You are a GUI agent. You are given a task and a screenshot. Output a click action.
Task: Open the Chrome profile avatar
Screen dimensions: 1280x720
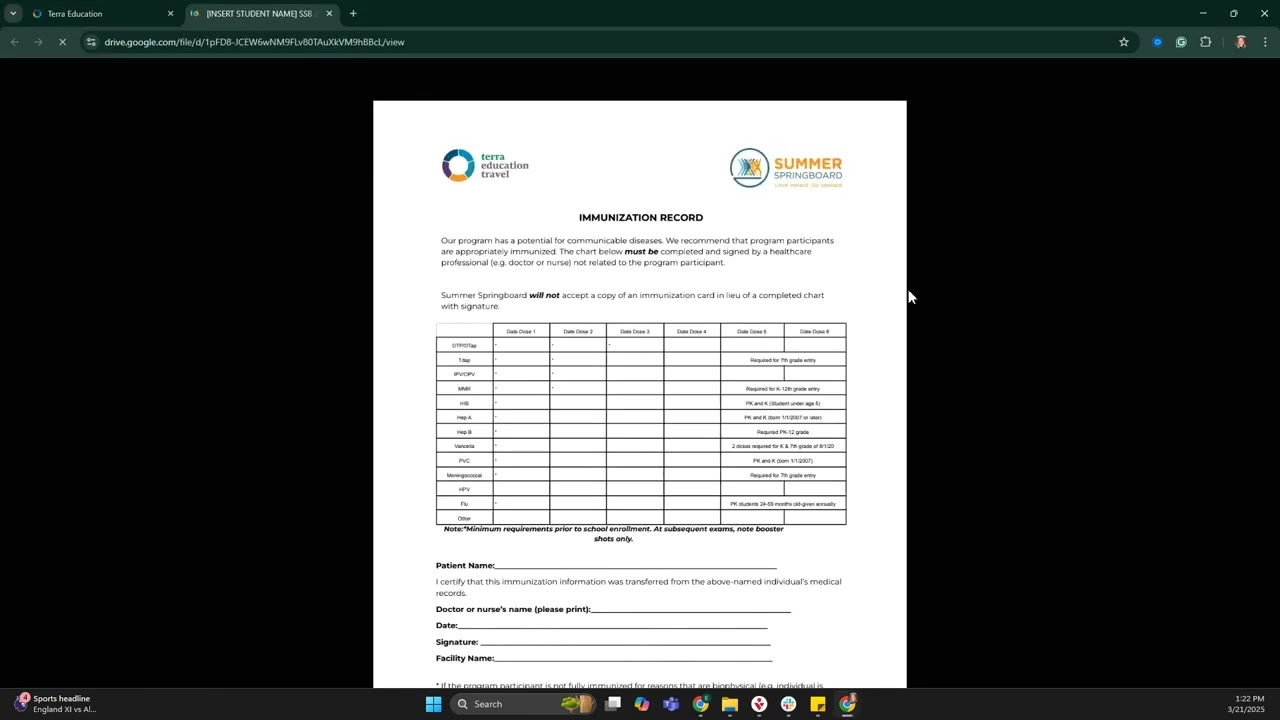click(1241, 42)
